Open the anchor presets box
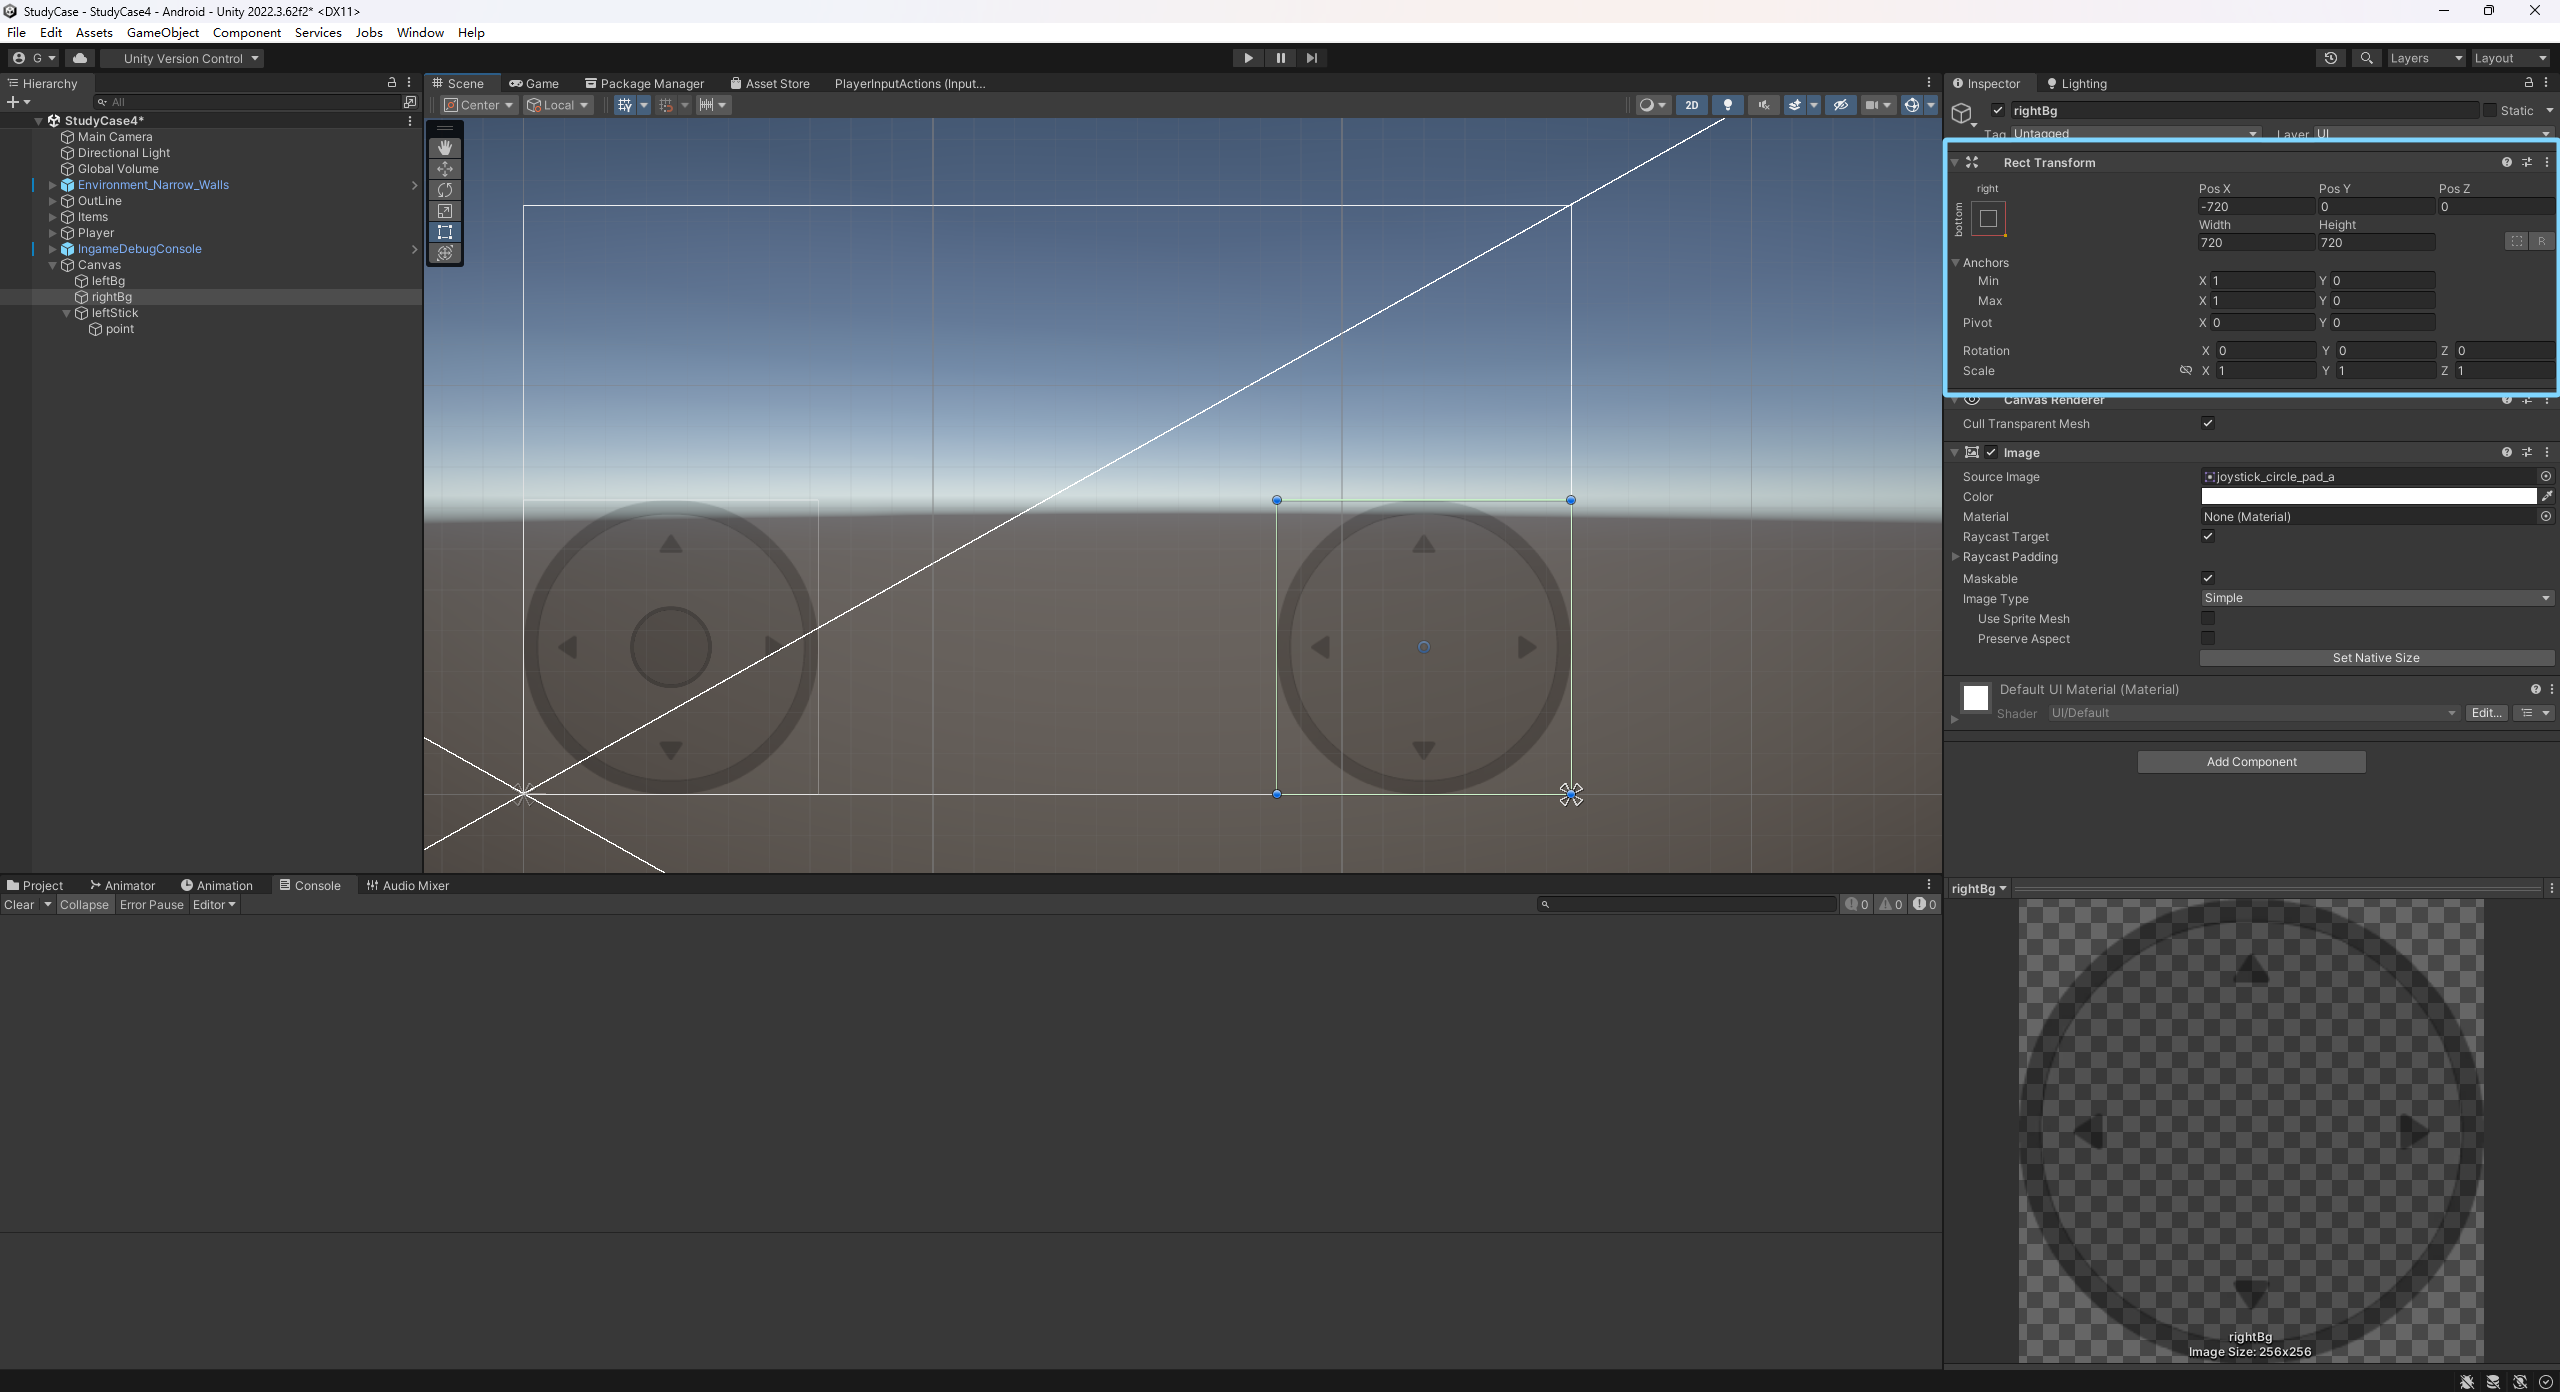Screen dimensions: 2560x1392 pyautogui.click(x=1988, y=218)
